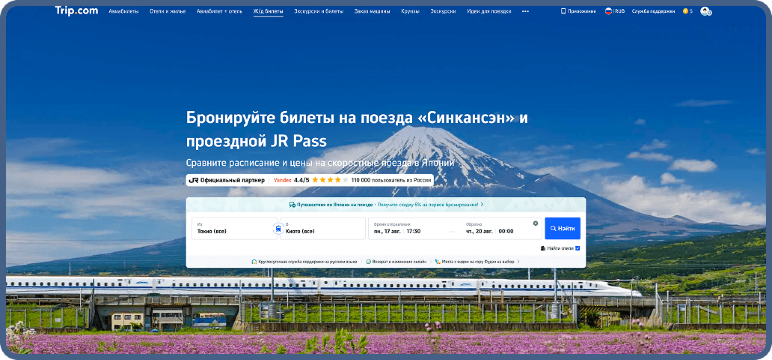
Task: Click the headset icon in the support note
Action: click(255, 262)
